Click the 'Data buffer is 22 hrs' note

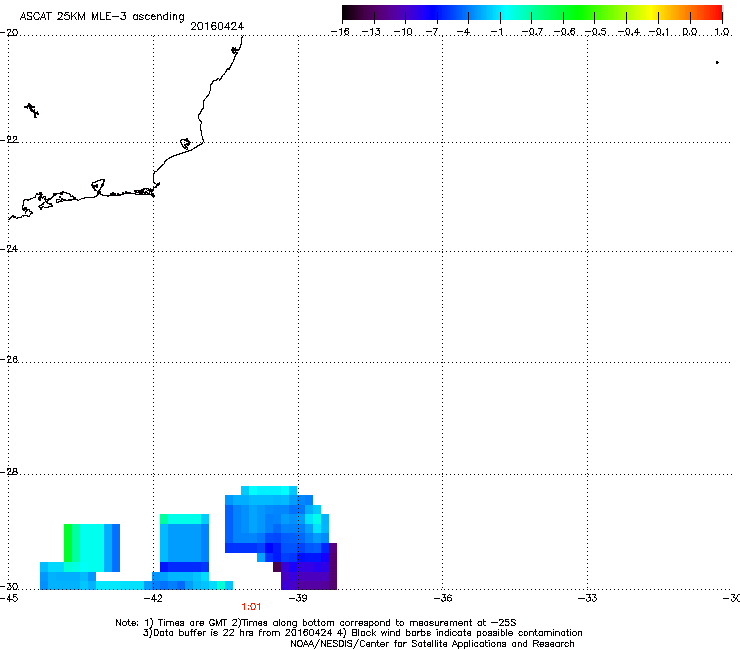tap(362, 633)
